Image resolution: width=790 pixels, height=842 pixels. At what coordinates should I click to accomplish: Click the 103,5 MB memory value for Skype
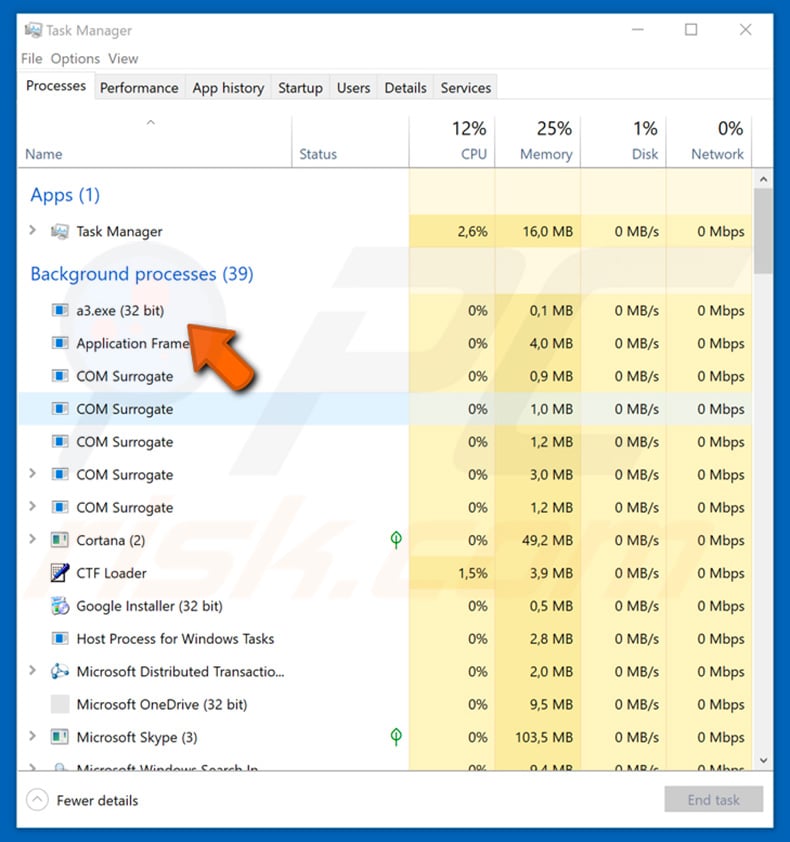tap(543, 737)
